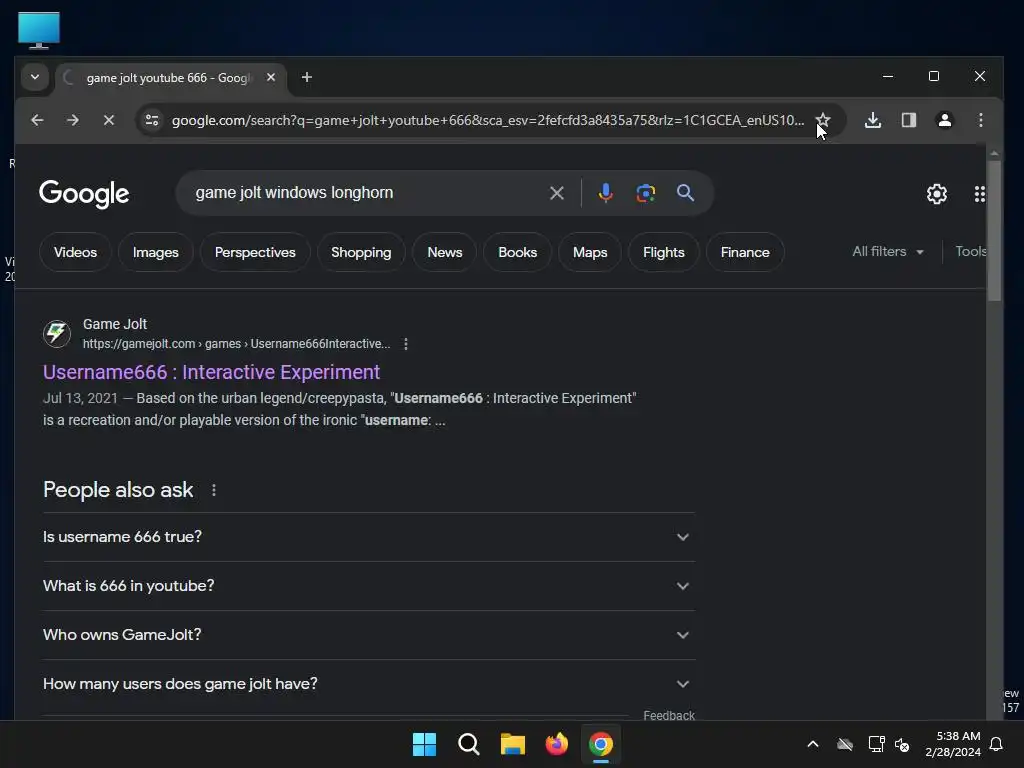Switch to News results
Viewport: 1024px width, 768px height.
(445, 252)
